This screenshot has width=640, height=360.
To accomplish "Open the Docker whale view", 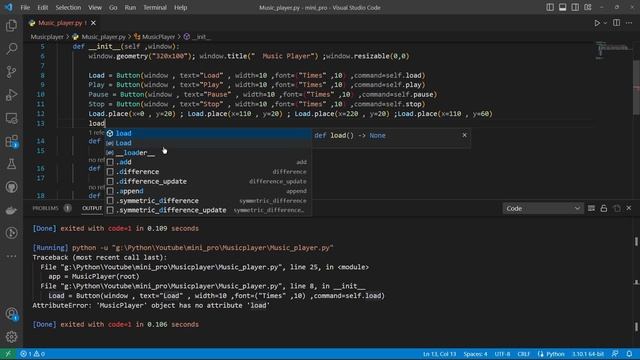I will (11, 210).
